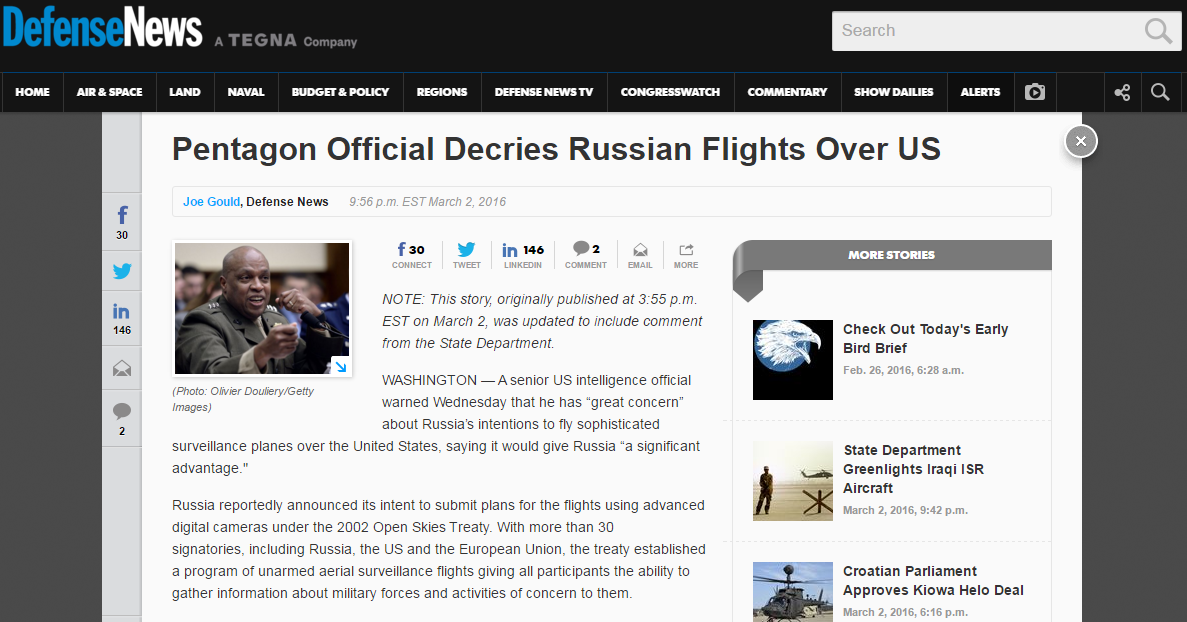The width and height of the screenshot is (1187, 622).
Task: Open the Regions menu
Action: point(442,92)
